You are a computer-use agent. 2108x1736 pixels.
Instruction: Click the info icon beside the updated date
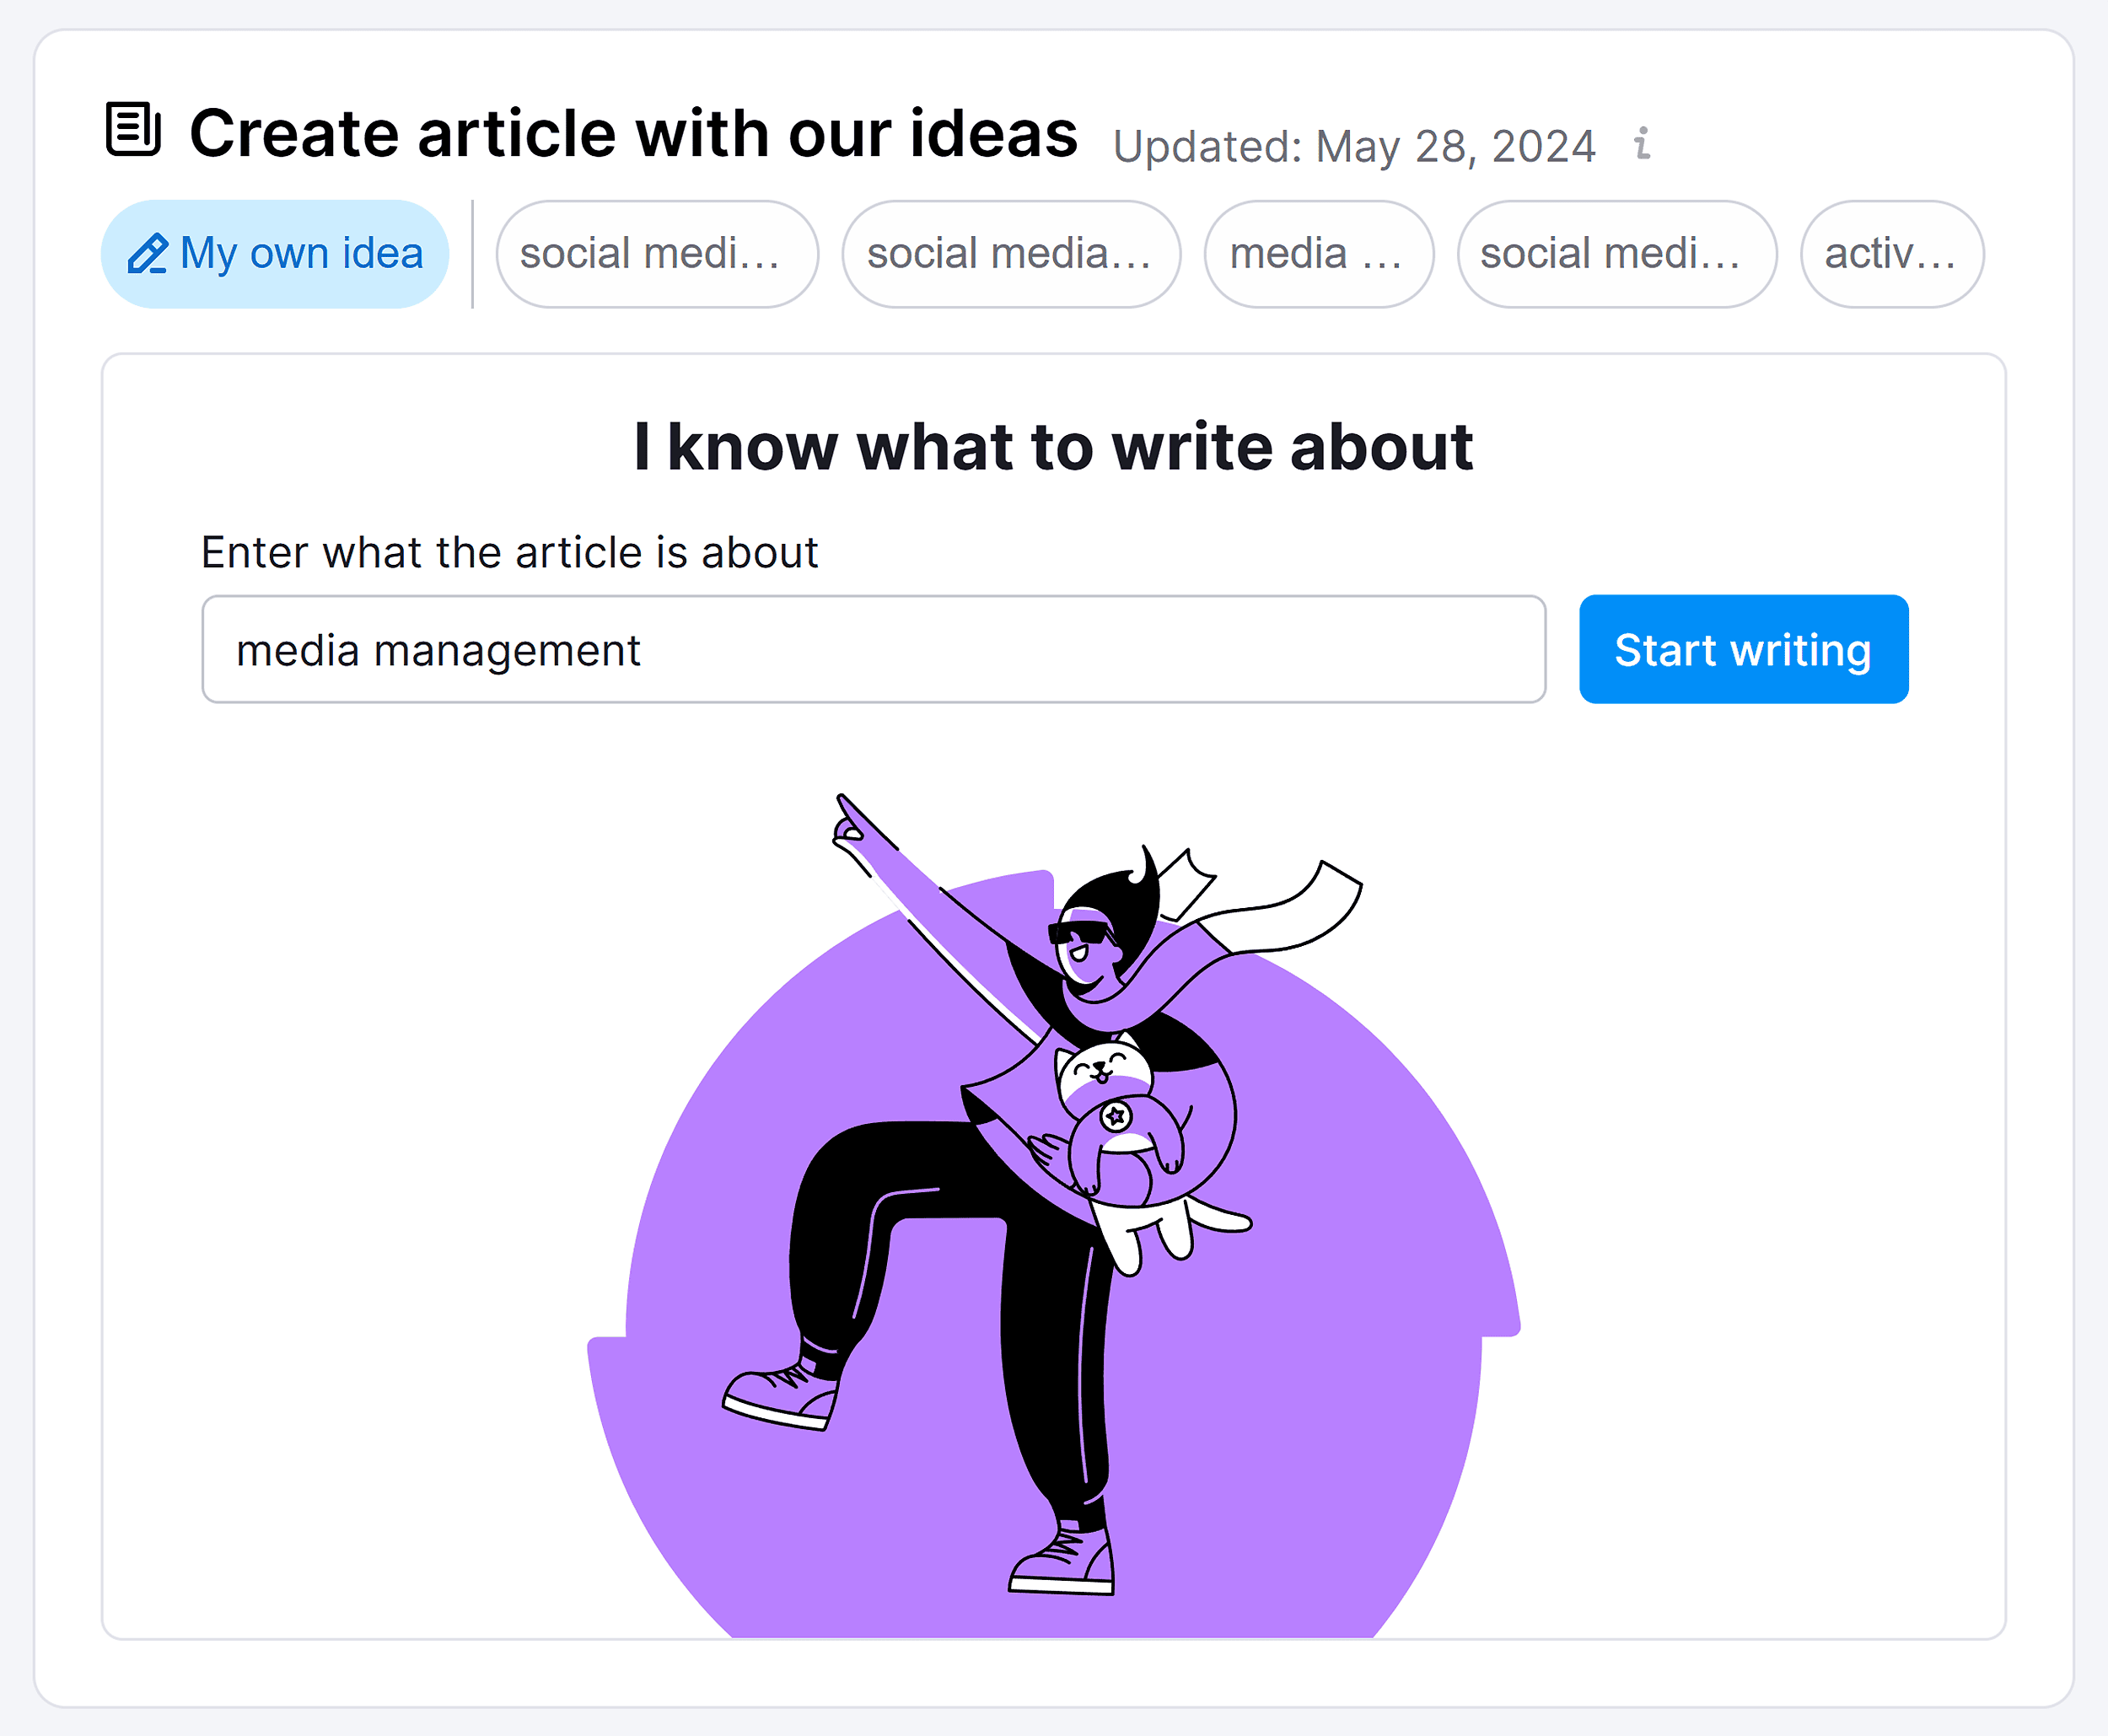(1641, 144)
